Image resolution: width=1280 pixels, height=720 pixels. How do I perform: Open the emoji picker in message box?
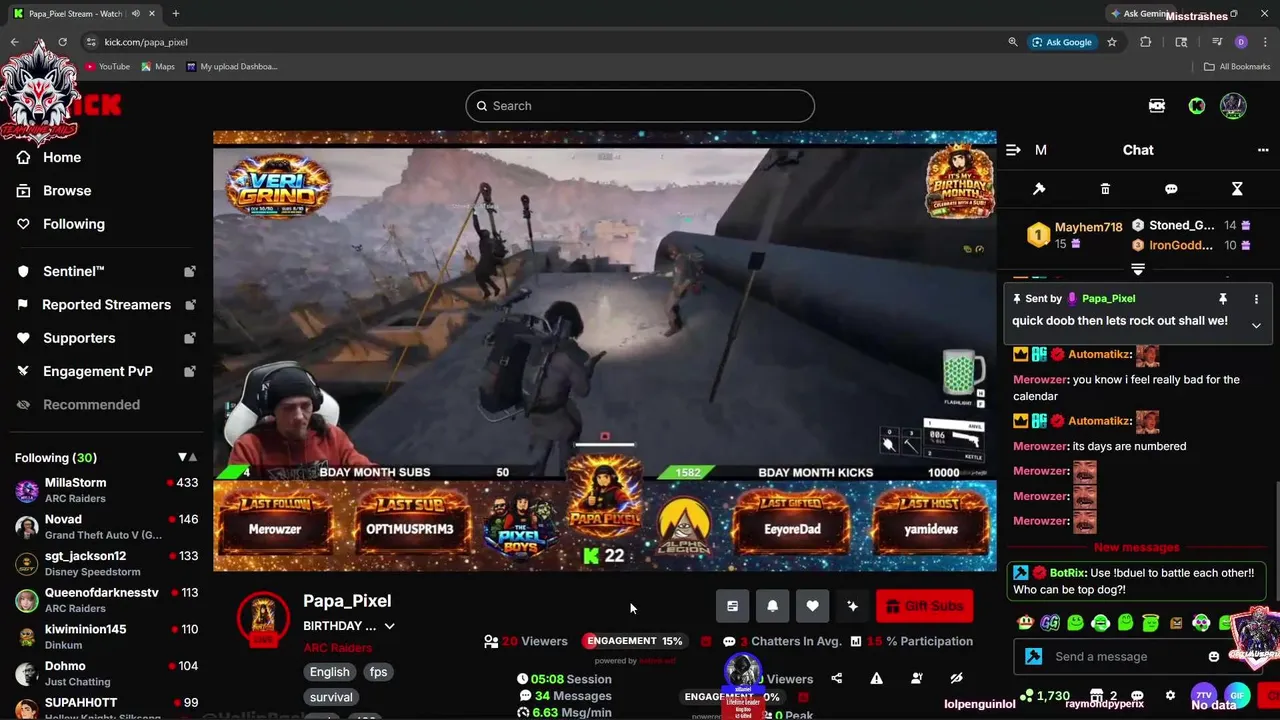1214,657
